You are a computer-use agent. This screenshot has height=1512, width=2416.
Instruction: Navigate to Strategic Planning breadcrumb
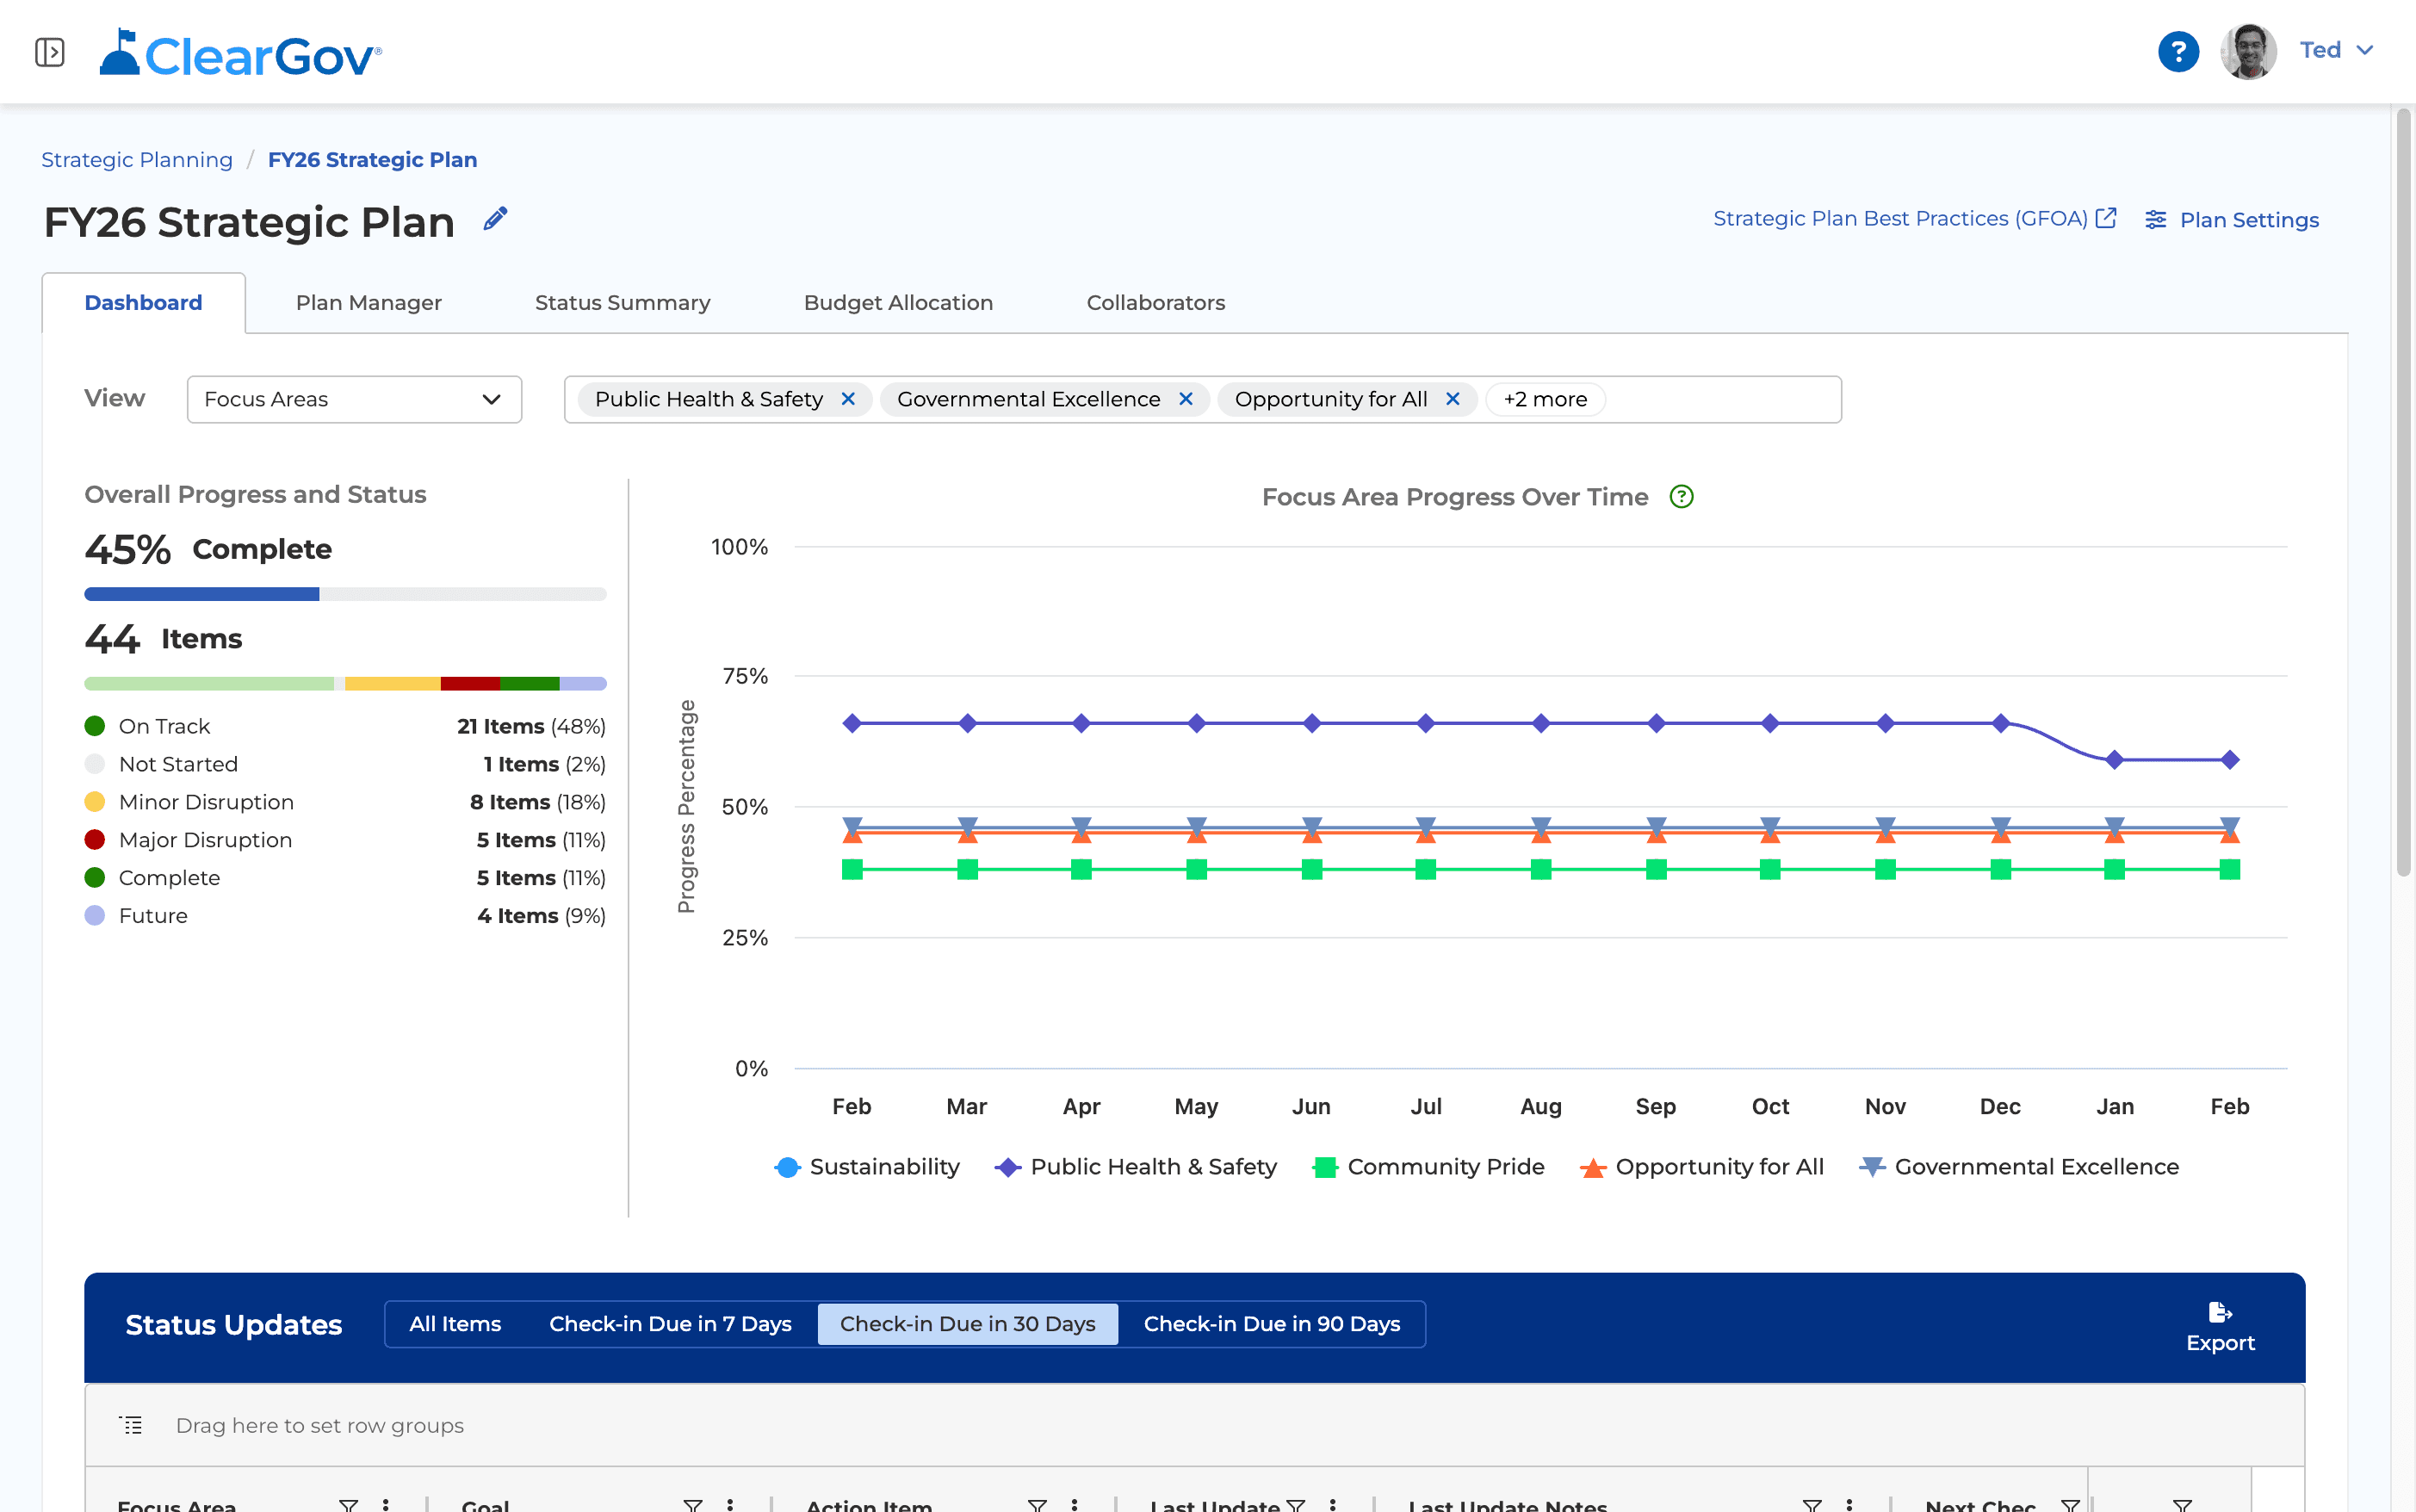tap(137, 159)
